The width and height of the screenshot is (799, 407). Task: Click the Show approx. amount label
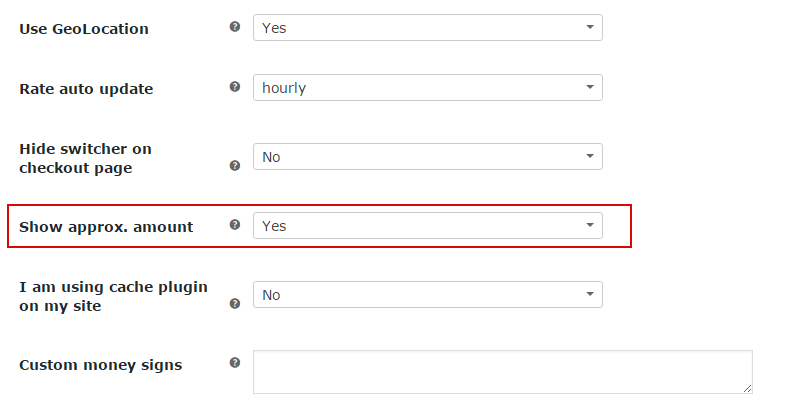click(106, 227)
